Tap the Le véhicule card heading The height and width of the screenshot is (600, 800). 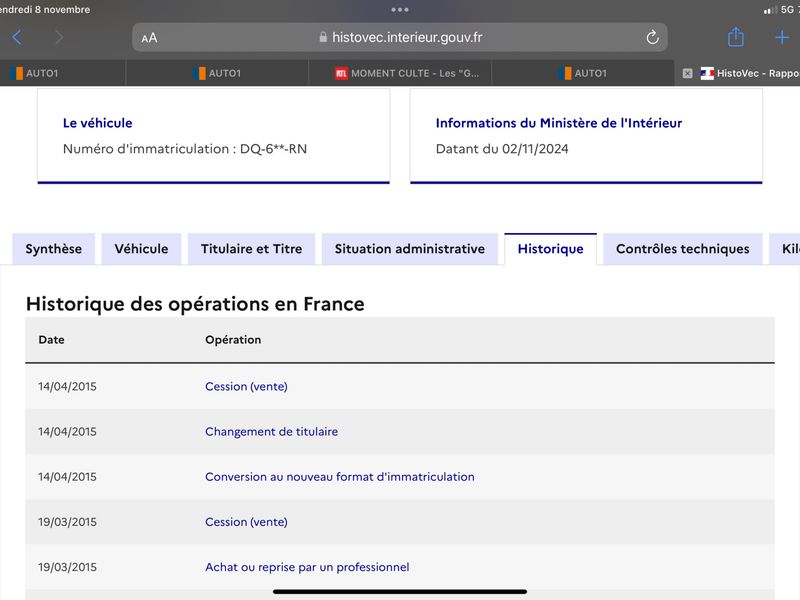pyautogui.click(x=97, y=123)
